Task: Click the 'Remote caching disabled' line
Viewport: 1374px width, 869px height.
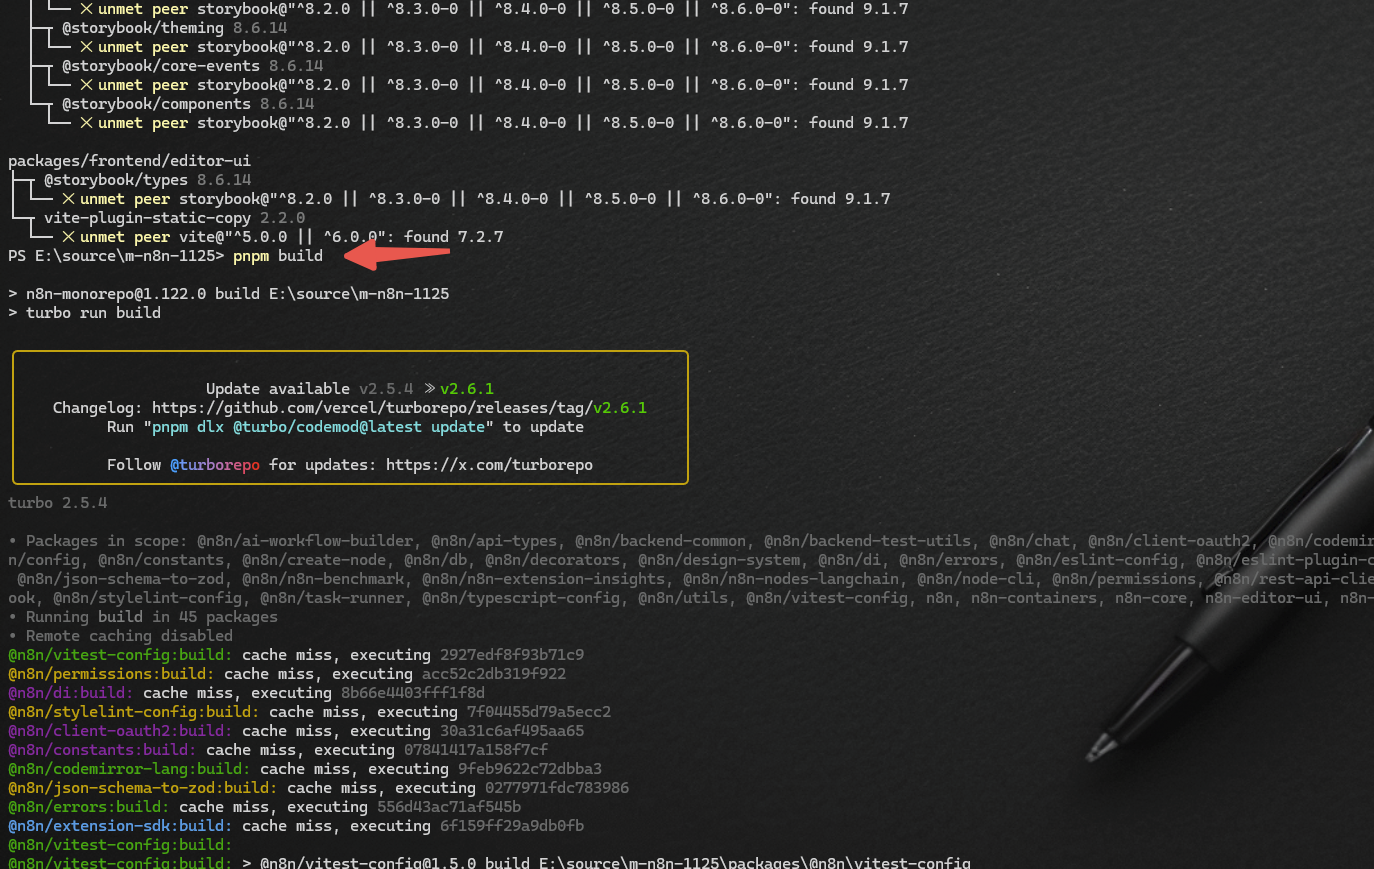Action: coord(120,636)
